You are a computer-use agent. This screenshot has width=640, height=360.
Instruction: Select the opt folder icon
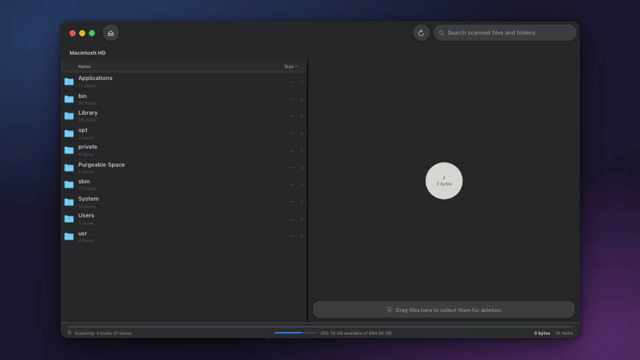tap(69, 133)
